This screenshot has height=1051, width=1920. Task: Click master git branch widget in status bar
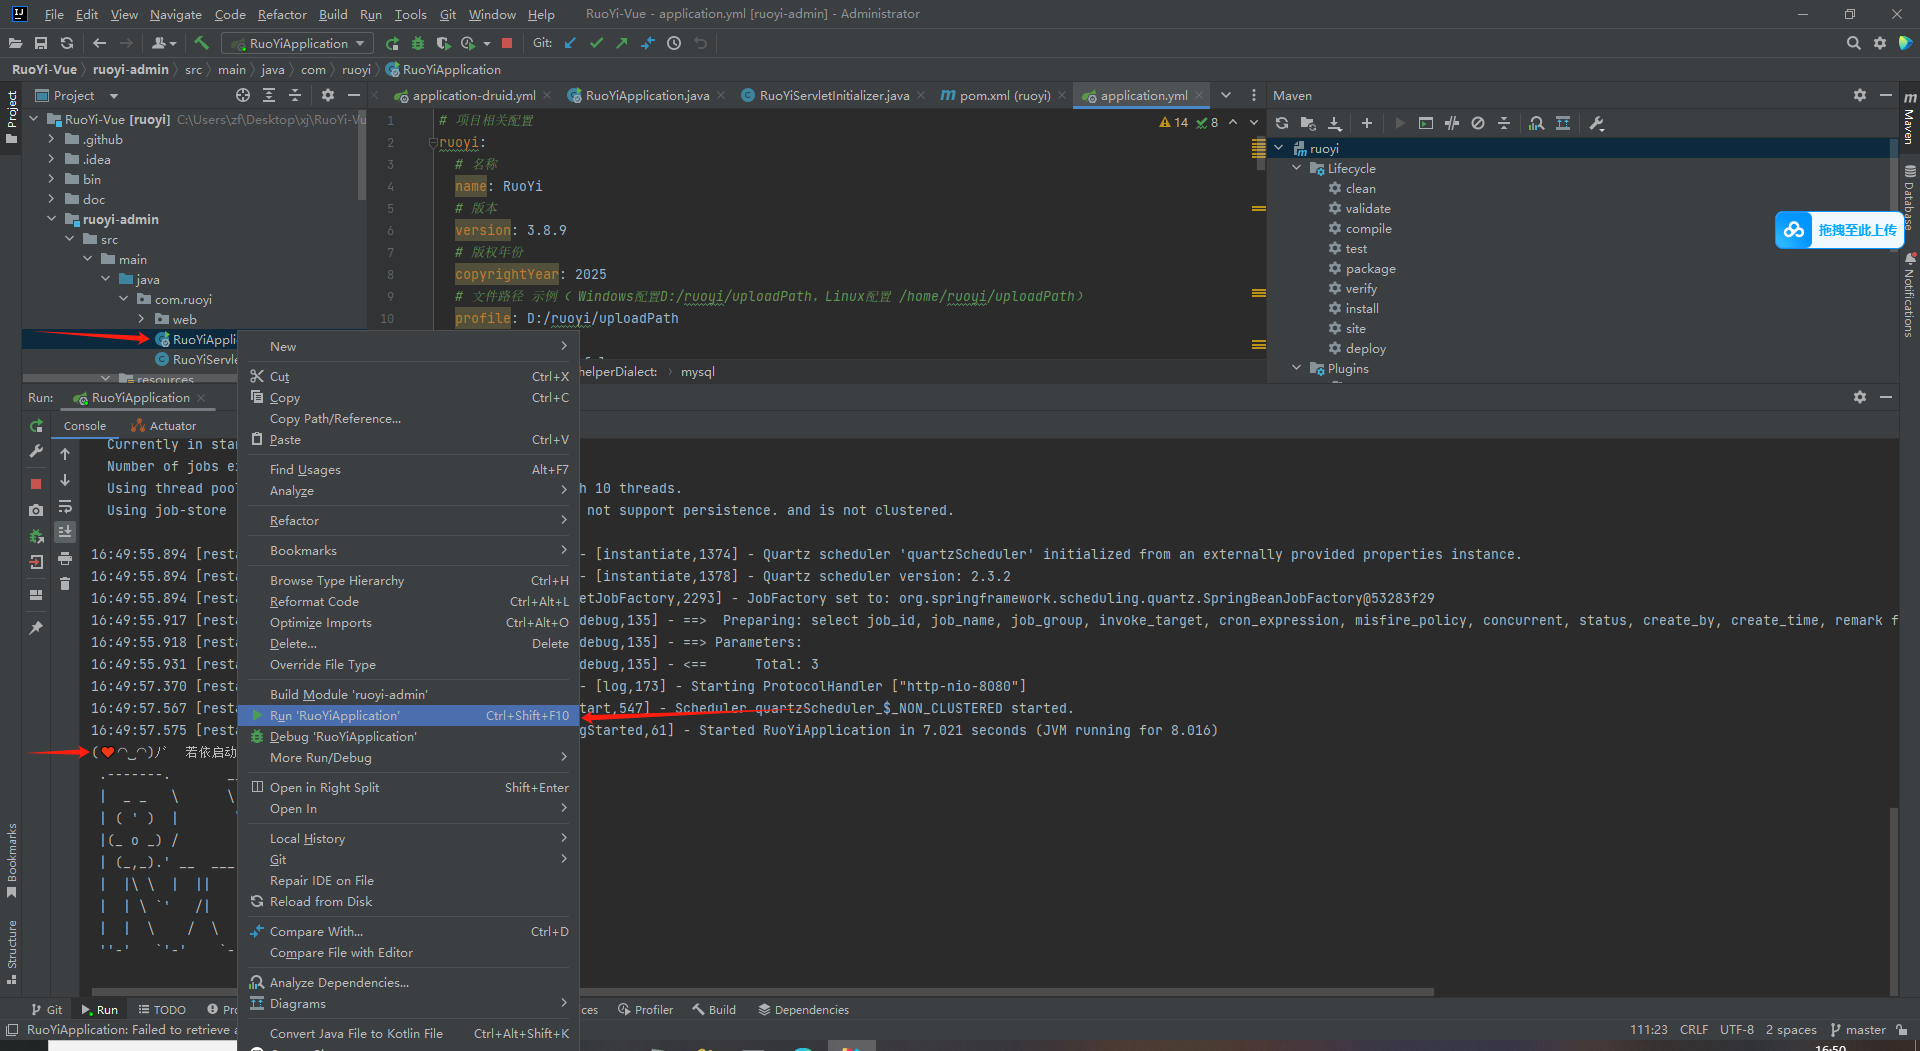point(1858,1029)
